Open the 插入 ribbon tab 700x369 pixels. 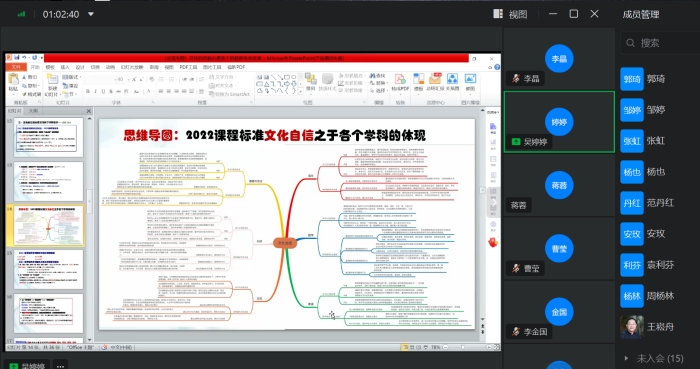coord(65,67)
